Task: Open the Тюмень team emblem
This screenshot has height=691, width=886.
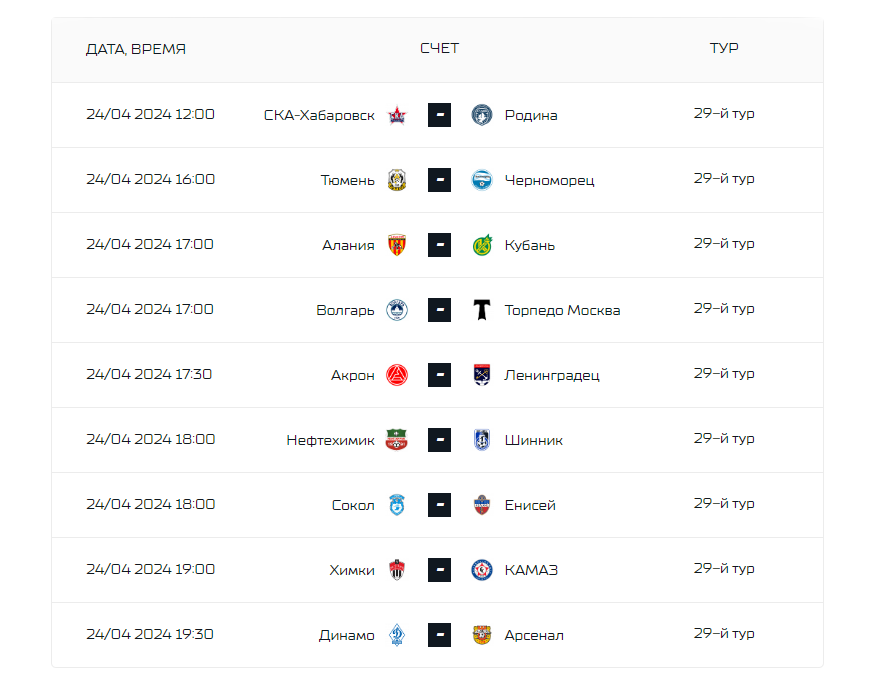Action: click(x=397, y=180)
